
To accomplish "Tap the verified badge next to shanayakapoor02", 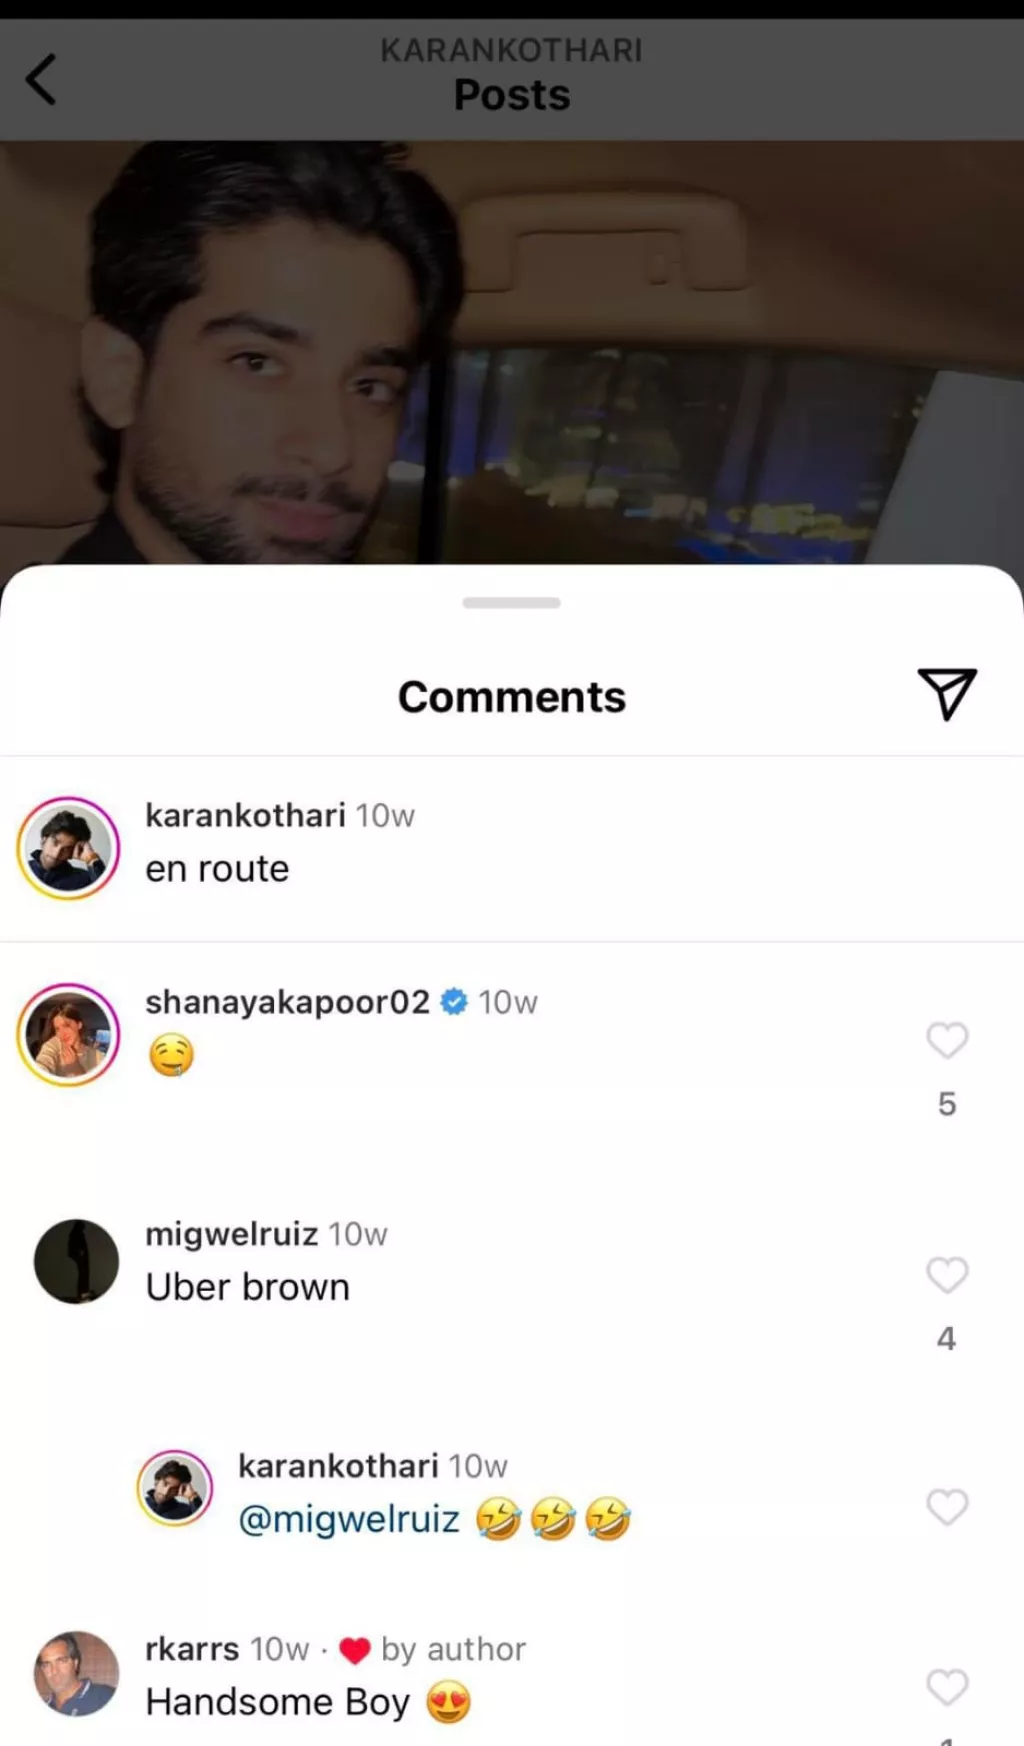I will click(454, 1001).
